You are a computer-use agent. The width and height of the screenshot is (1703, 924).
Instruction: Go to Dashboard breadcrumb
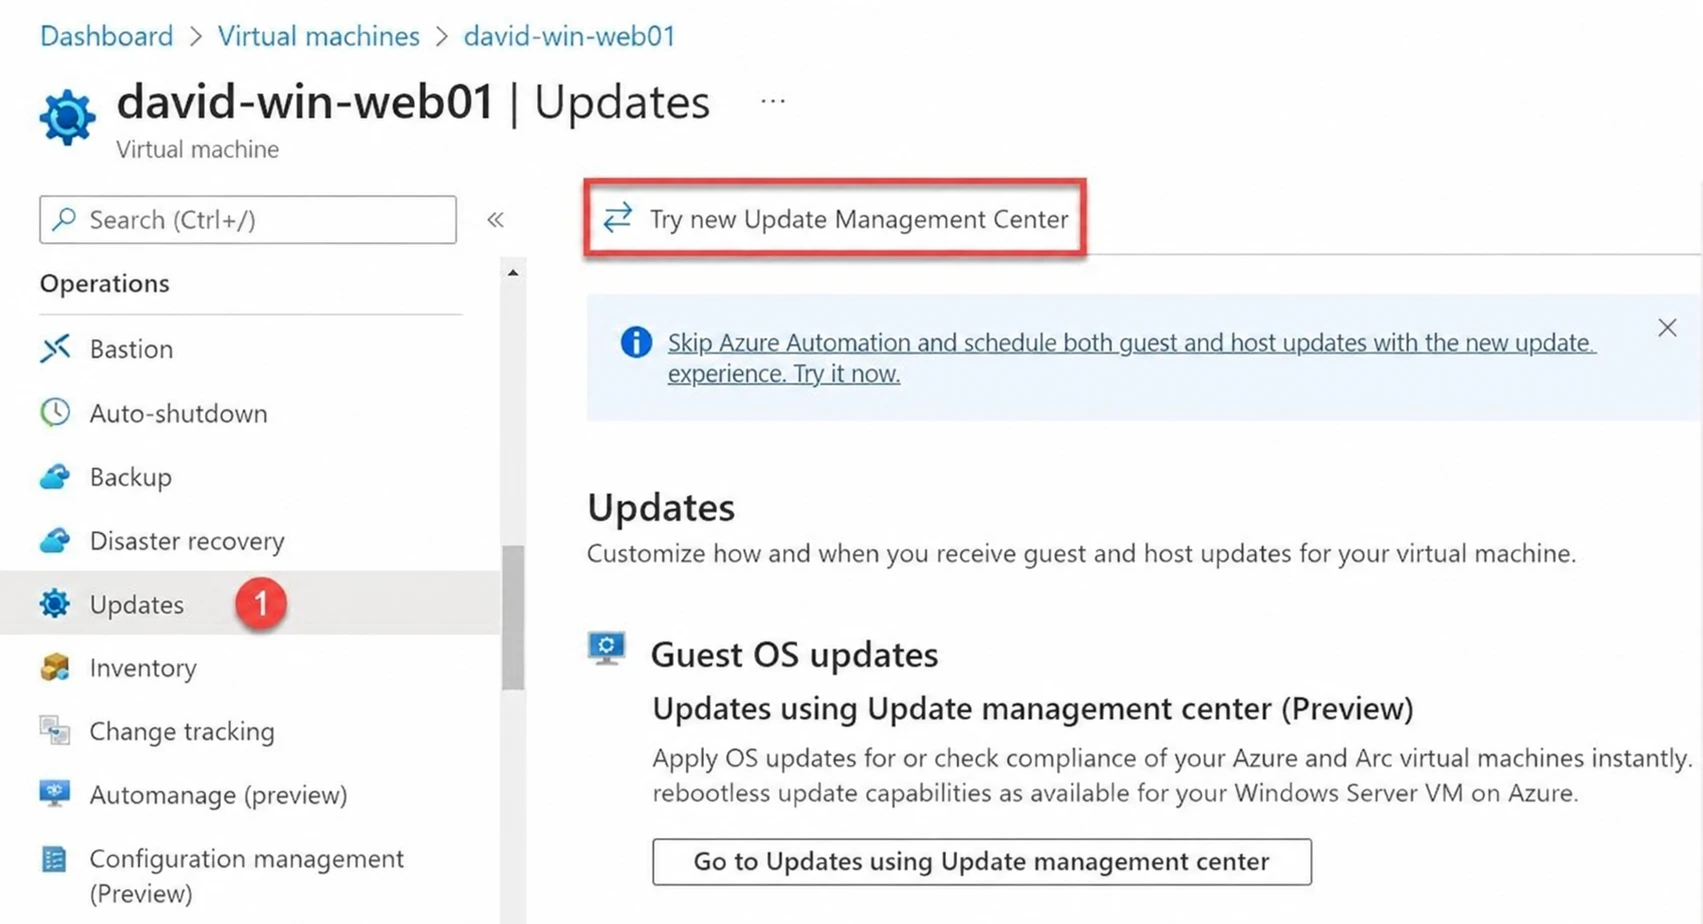pyautogui.click(x=106, y=36)
